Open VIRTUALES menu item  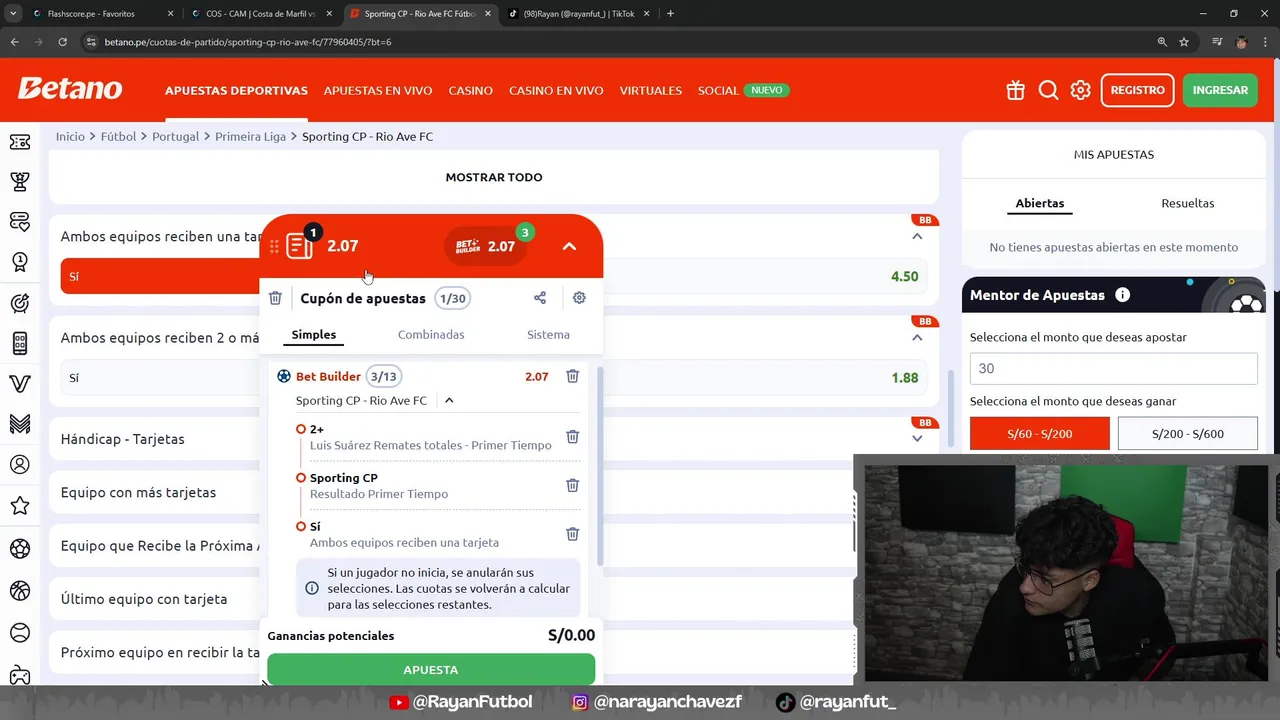650,90
